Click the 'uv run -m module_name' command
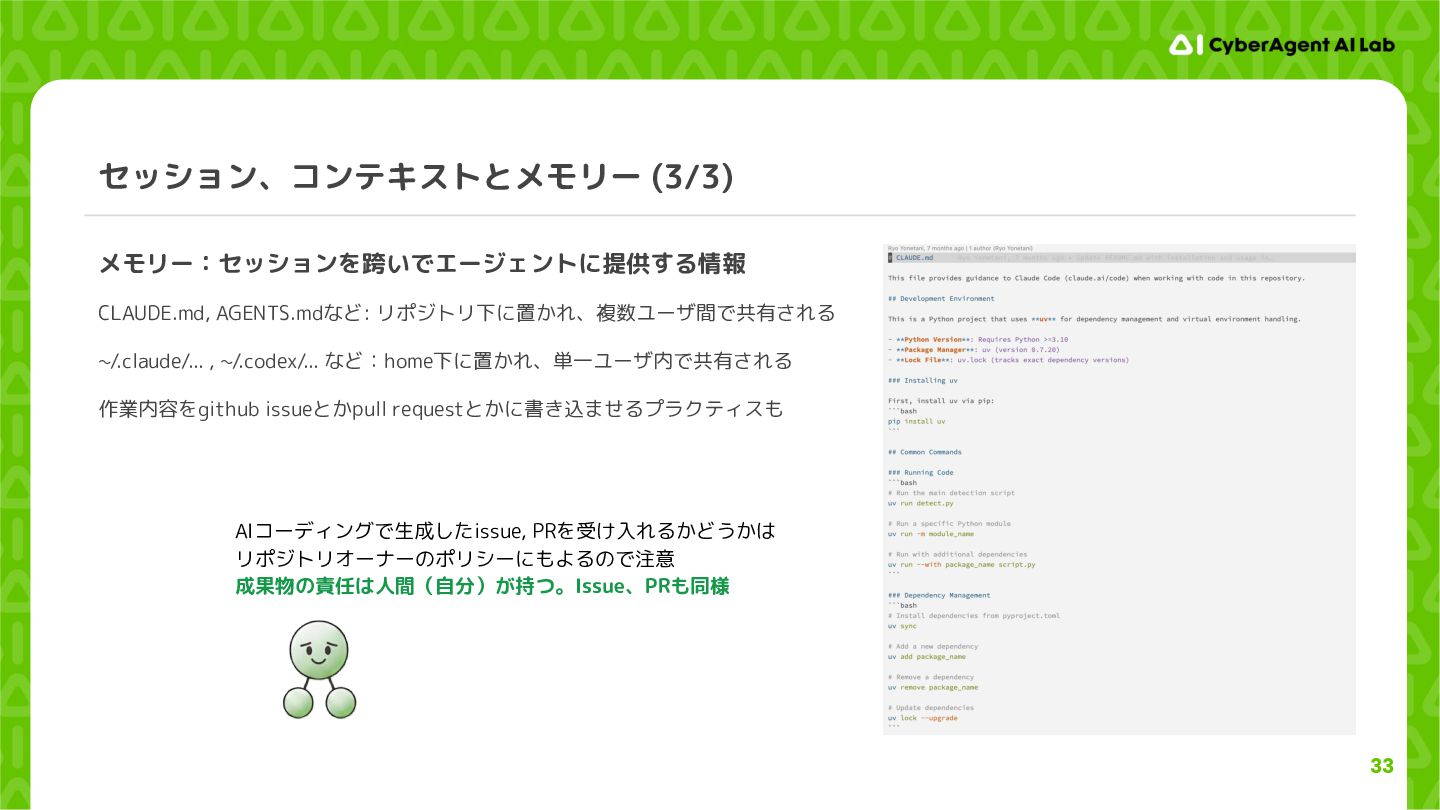Image resolution: width=1440 pixels, height=810 pixels. 930,534
